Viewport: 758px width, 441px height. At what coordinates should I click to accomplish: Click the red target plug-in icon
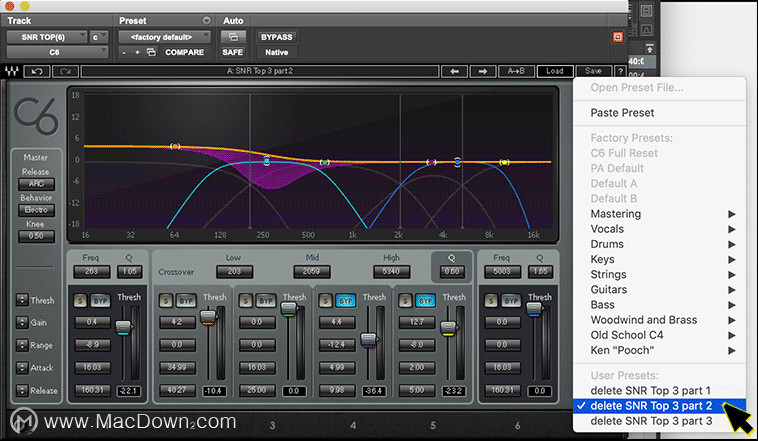pyautogui.click(x=617, y=37)
